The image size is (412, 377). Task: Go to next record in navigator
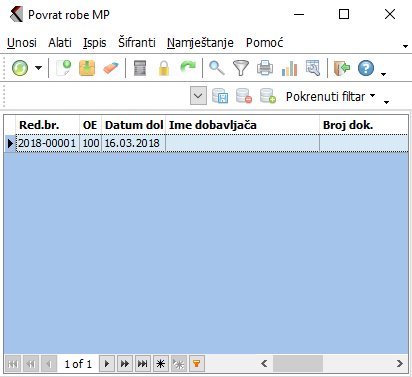pos(107,363)
